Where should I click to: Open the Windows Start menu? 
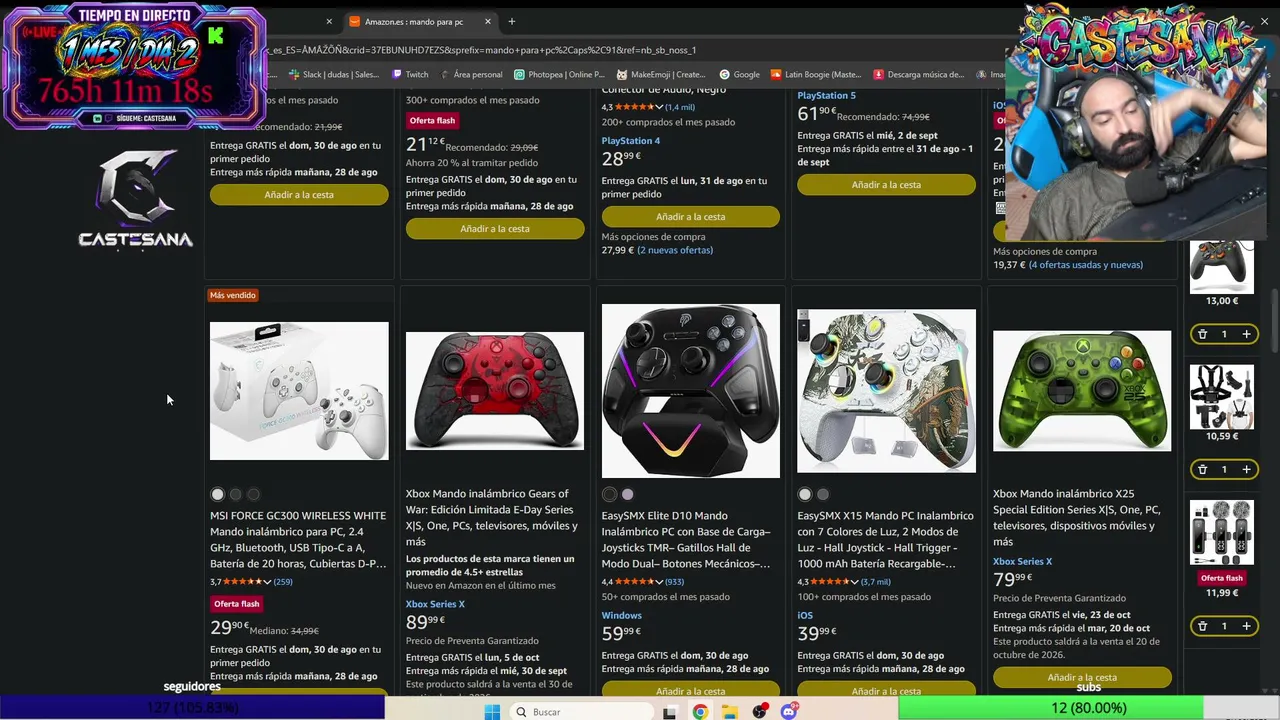tap(492, 712)
